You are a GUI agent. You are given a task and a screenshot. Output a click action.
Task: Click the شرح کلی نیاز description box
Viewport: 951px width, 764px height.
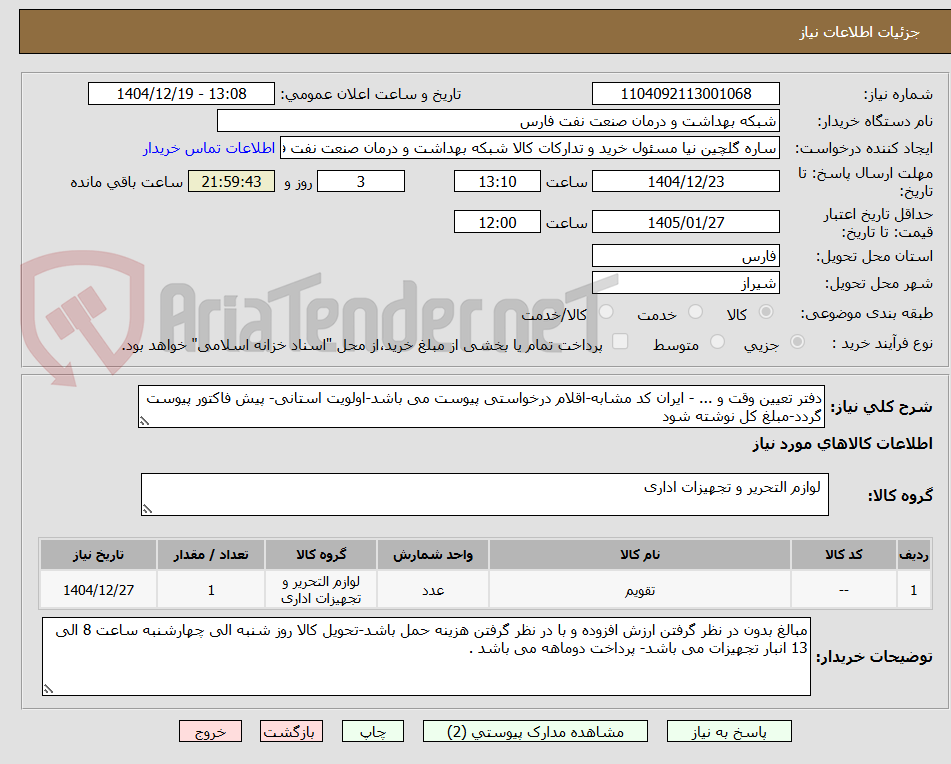pos(481,407)
